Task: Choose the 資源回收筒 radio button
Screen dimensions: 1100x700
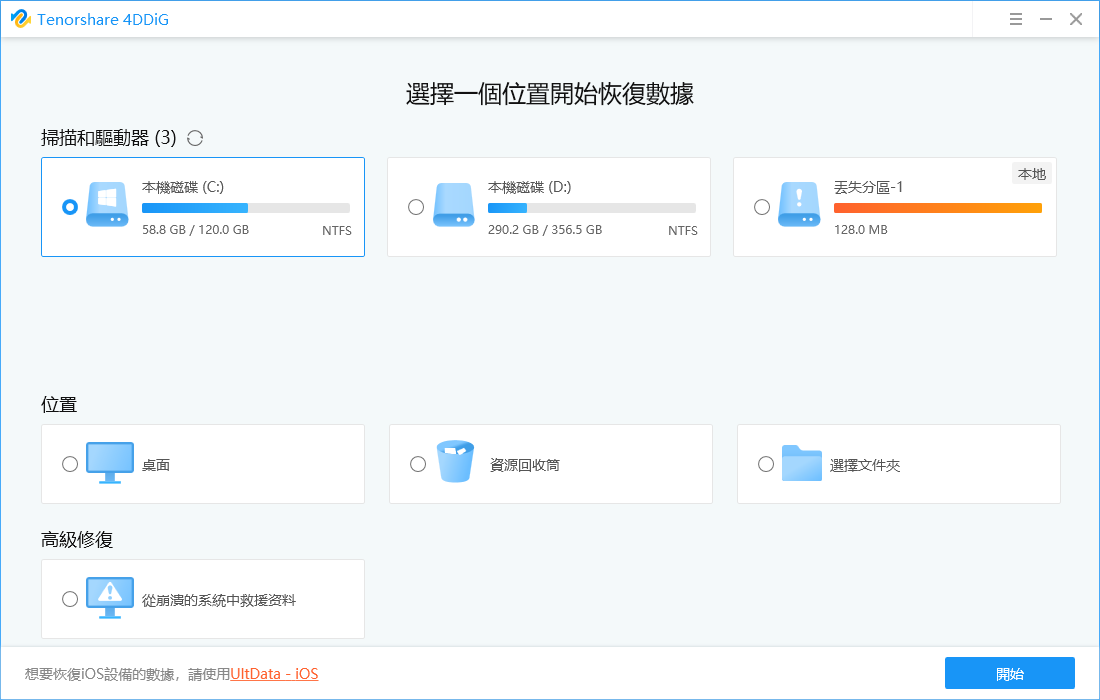Action: (x=418, y=464)
